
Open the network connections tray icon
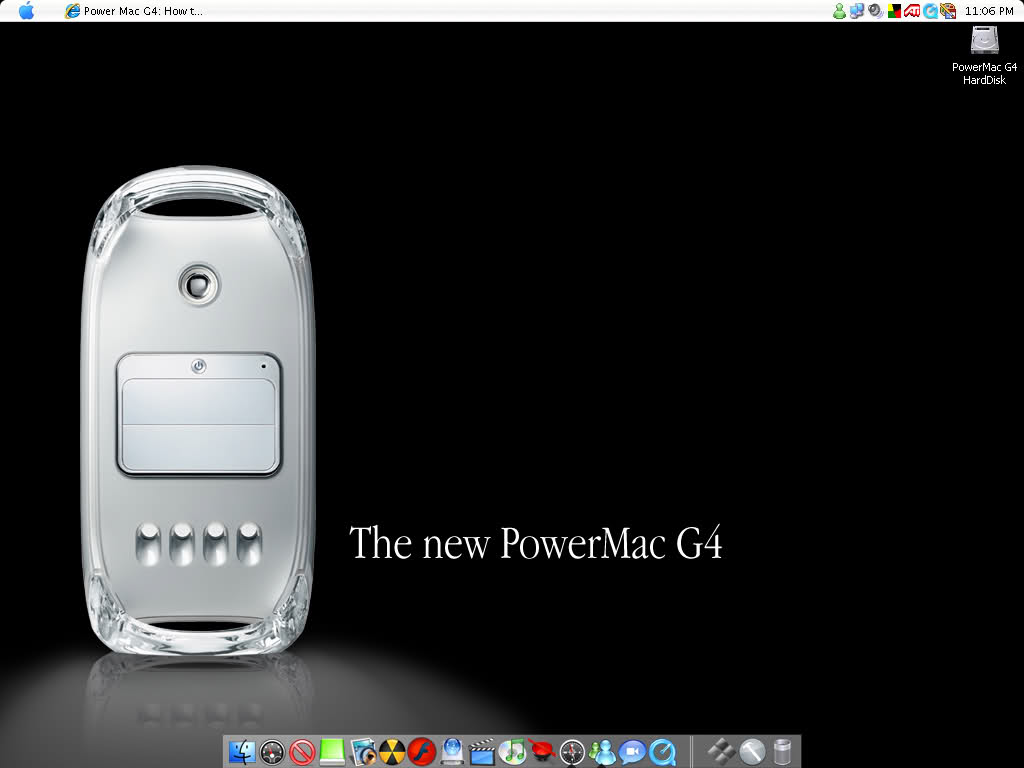point(857,10)
